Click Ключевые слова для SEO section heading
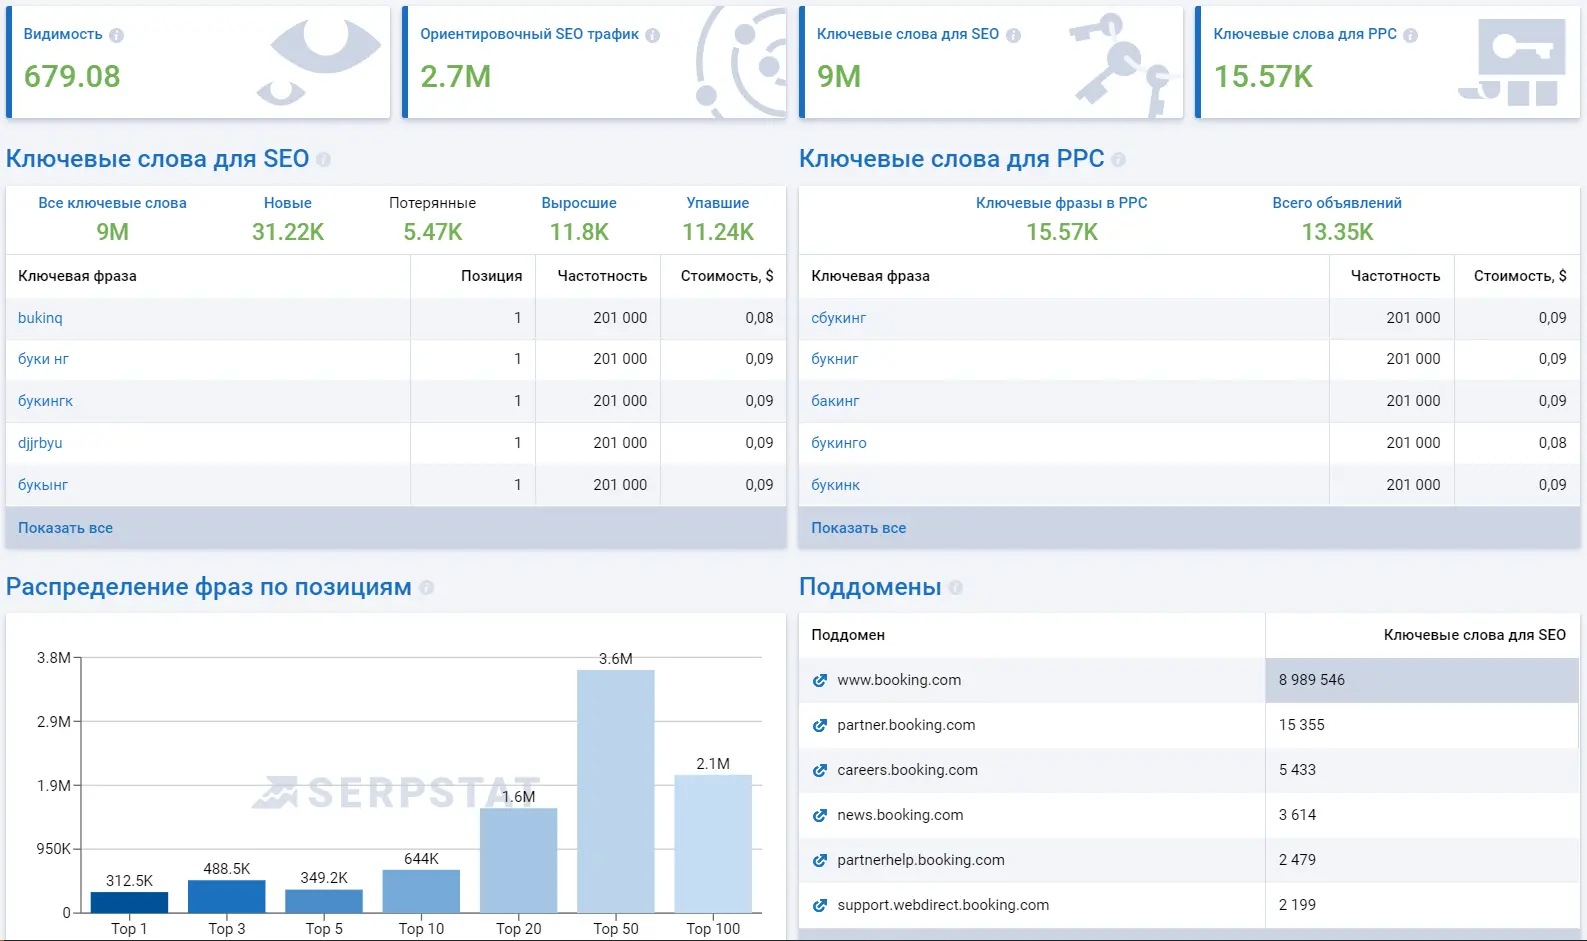The width and height of the screenshot is (1587, 941). coord(157,159)
